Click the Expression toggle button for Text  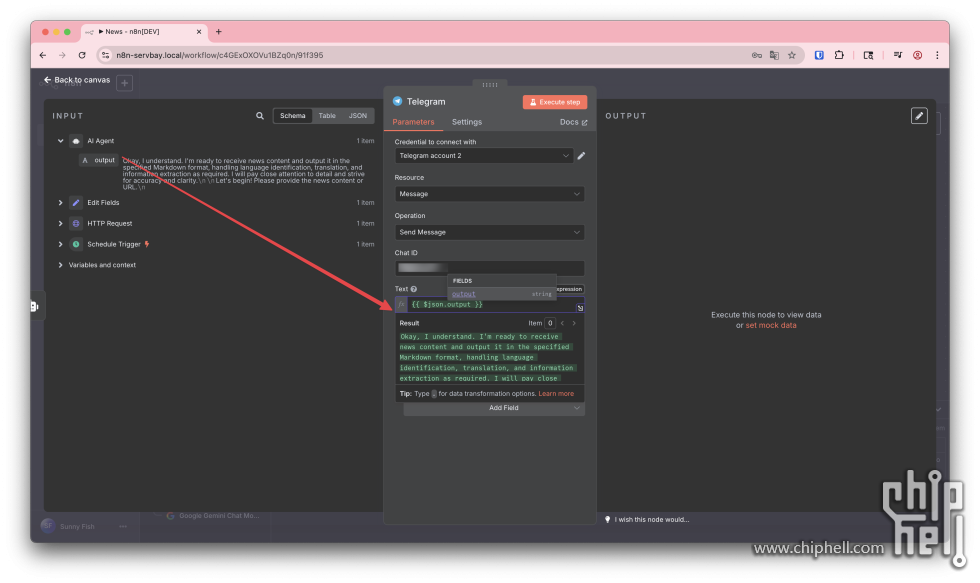pyautogui.click(x=569, y=289)
